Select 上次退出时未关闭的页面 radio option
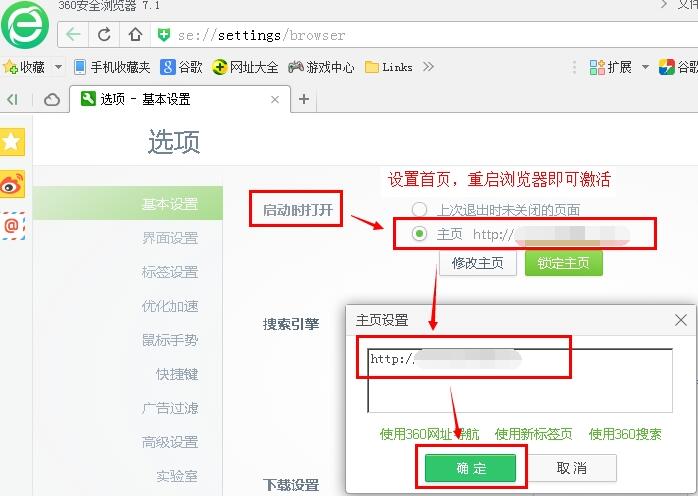Screen dimensions: 698x496 point(420,210)
